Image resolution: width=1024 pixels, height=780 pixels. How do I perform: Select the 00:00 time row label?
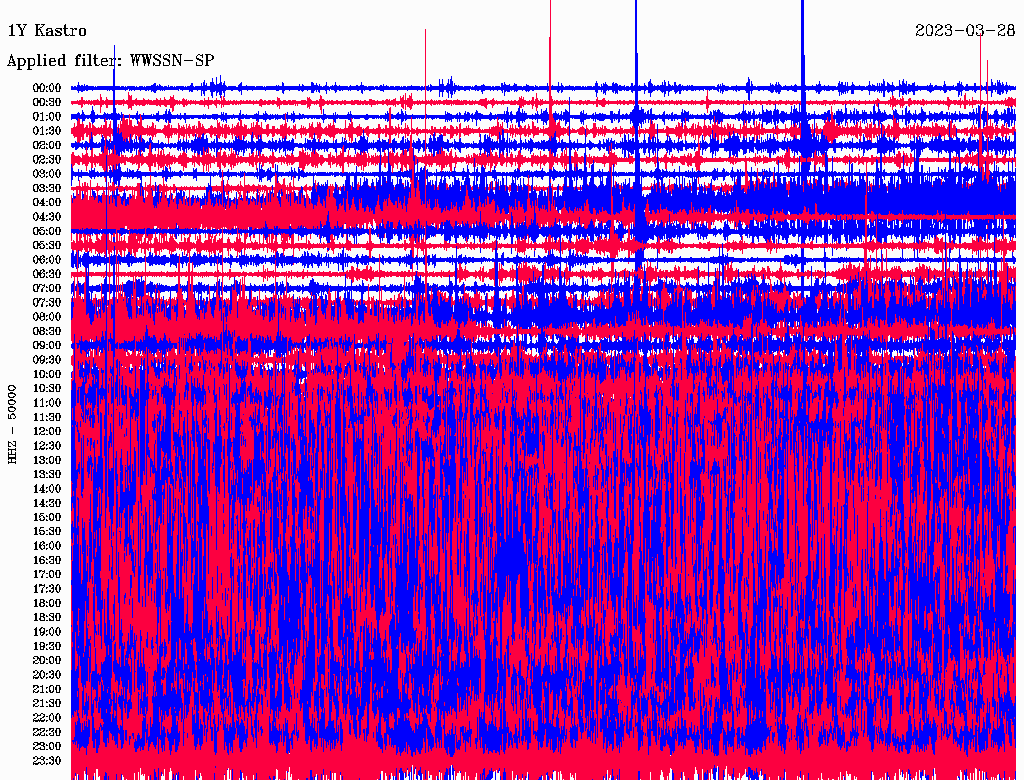tap(48, 88)
